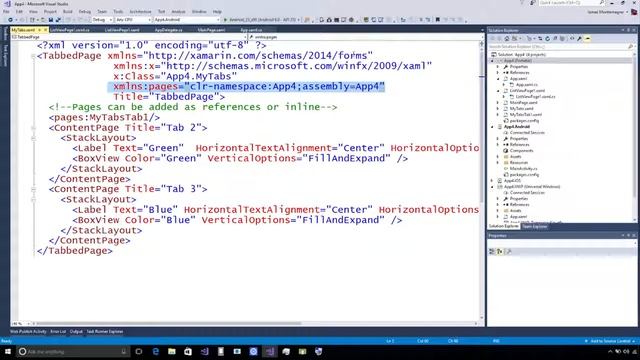Open the Error List bottom tab
This screenshot has height=360, width=640.
[58, 331]
